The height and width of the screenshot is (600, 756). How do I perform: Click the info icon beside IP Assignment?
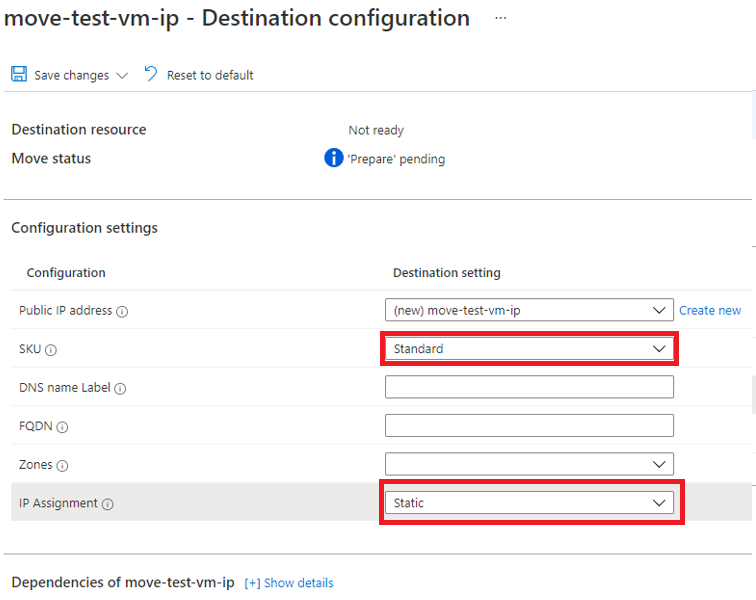click(108, 505)
